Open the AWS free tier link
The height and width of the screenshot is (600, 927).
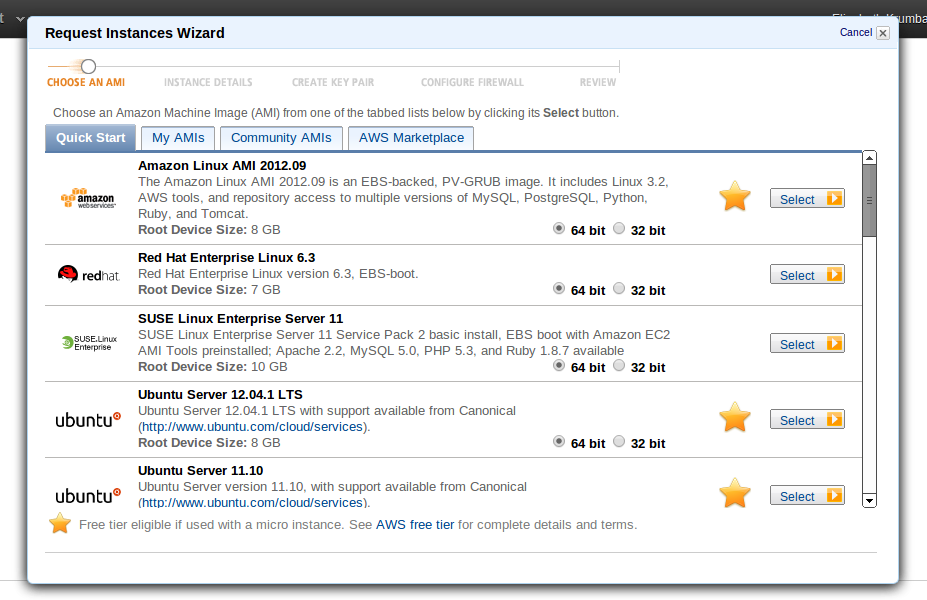click(415, 525)
